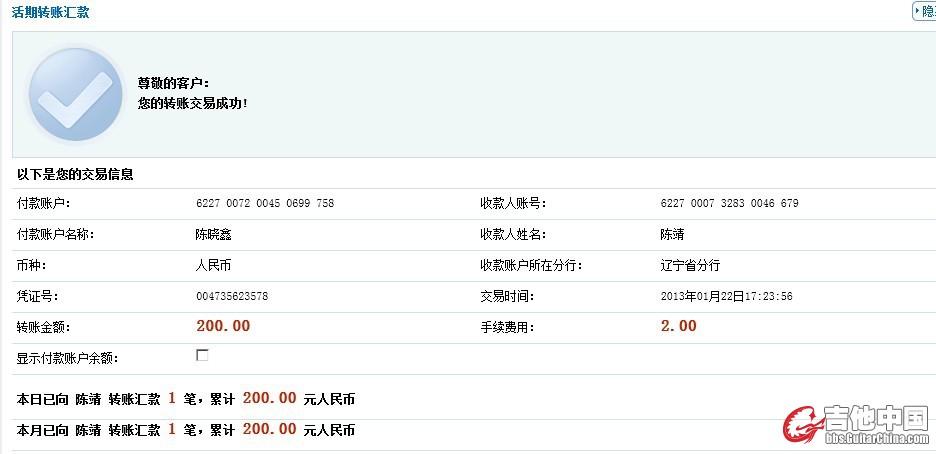
Task: Click the payer name 陈晓鑫
Action: 214,235
